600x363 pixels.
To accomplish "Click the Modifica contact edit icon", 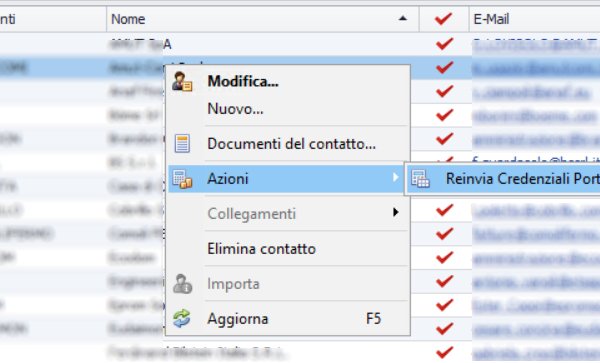I will [x=182, y=81].
